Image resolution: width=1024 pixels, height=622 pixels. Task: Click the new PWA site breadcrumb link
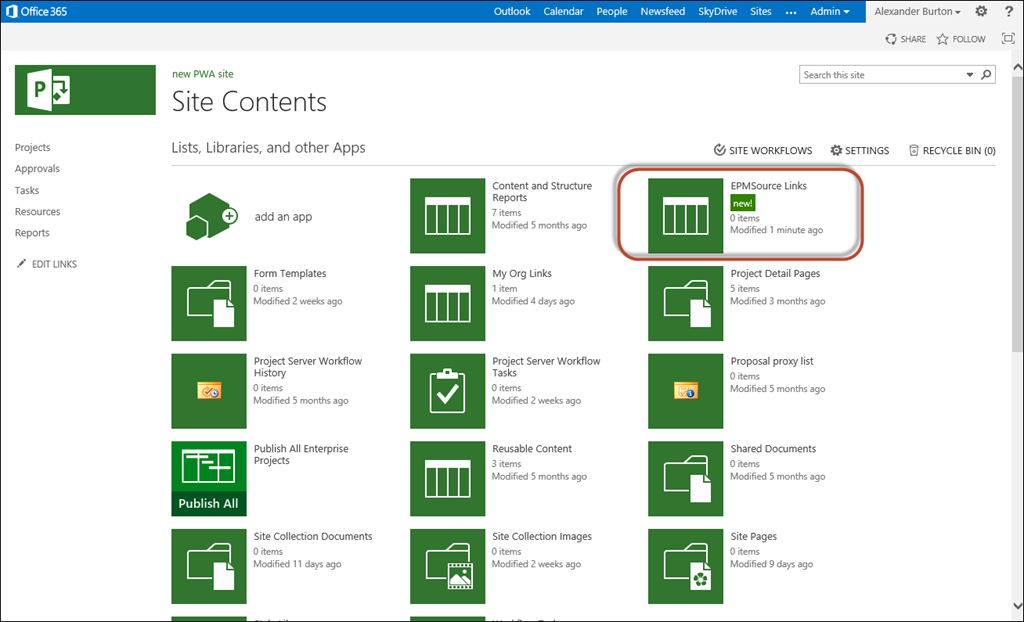(202, 74)
